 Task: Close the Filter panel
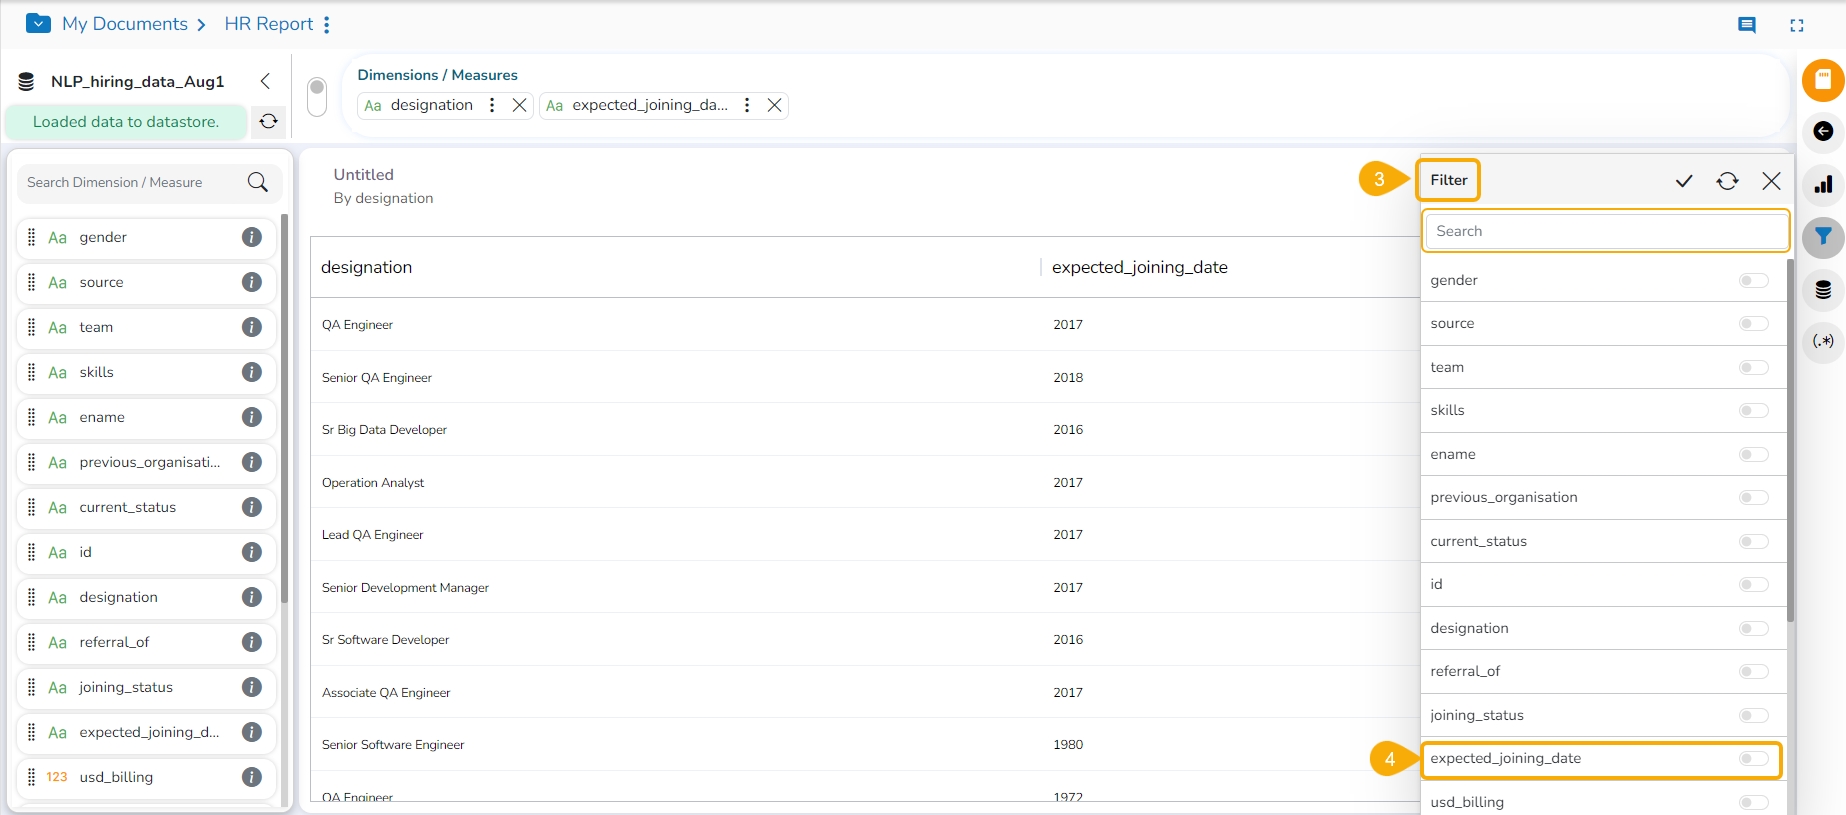[x=1771, y=181]
